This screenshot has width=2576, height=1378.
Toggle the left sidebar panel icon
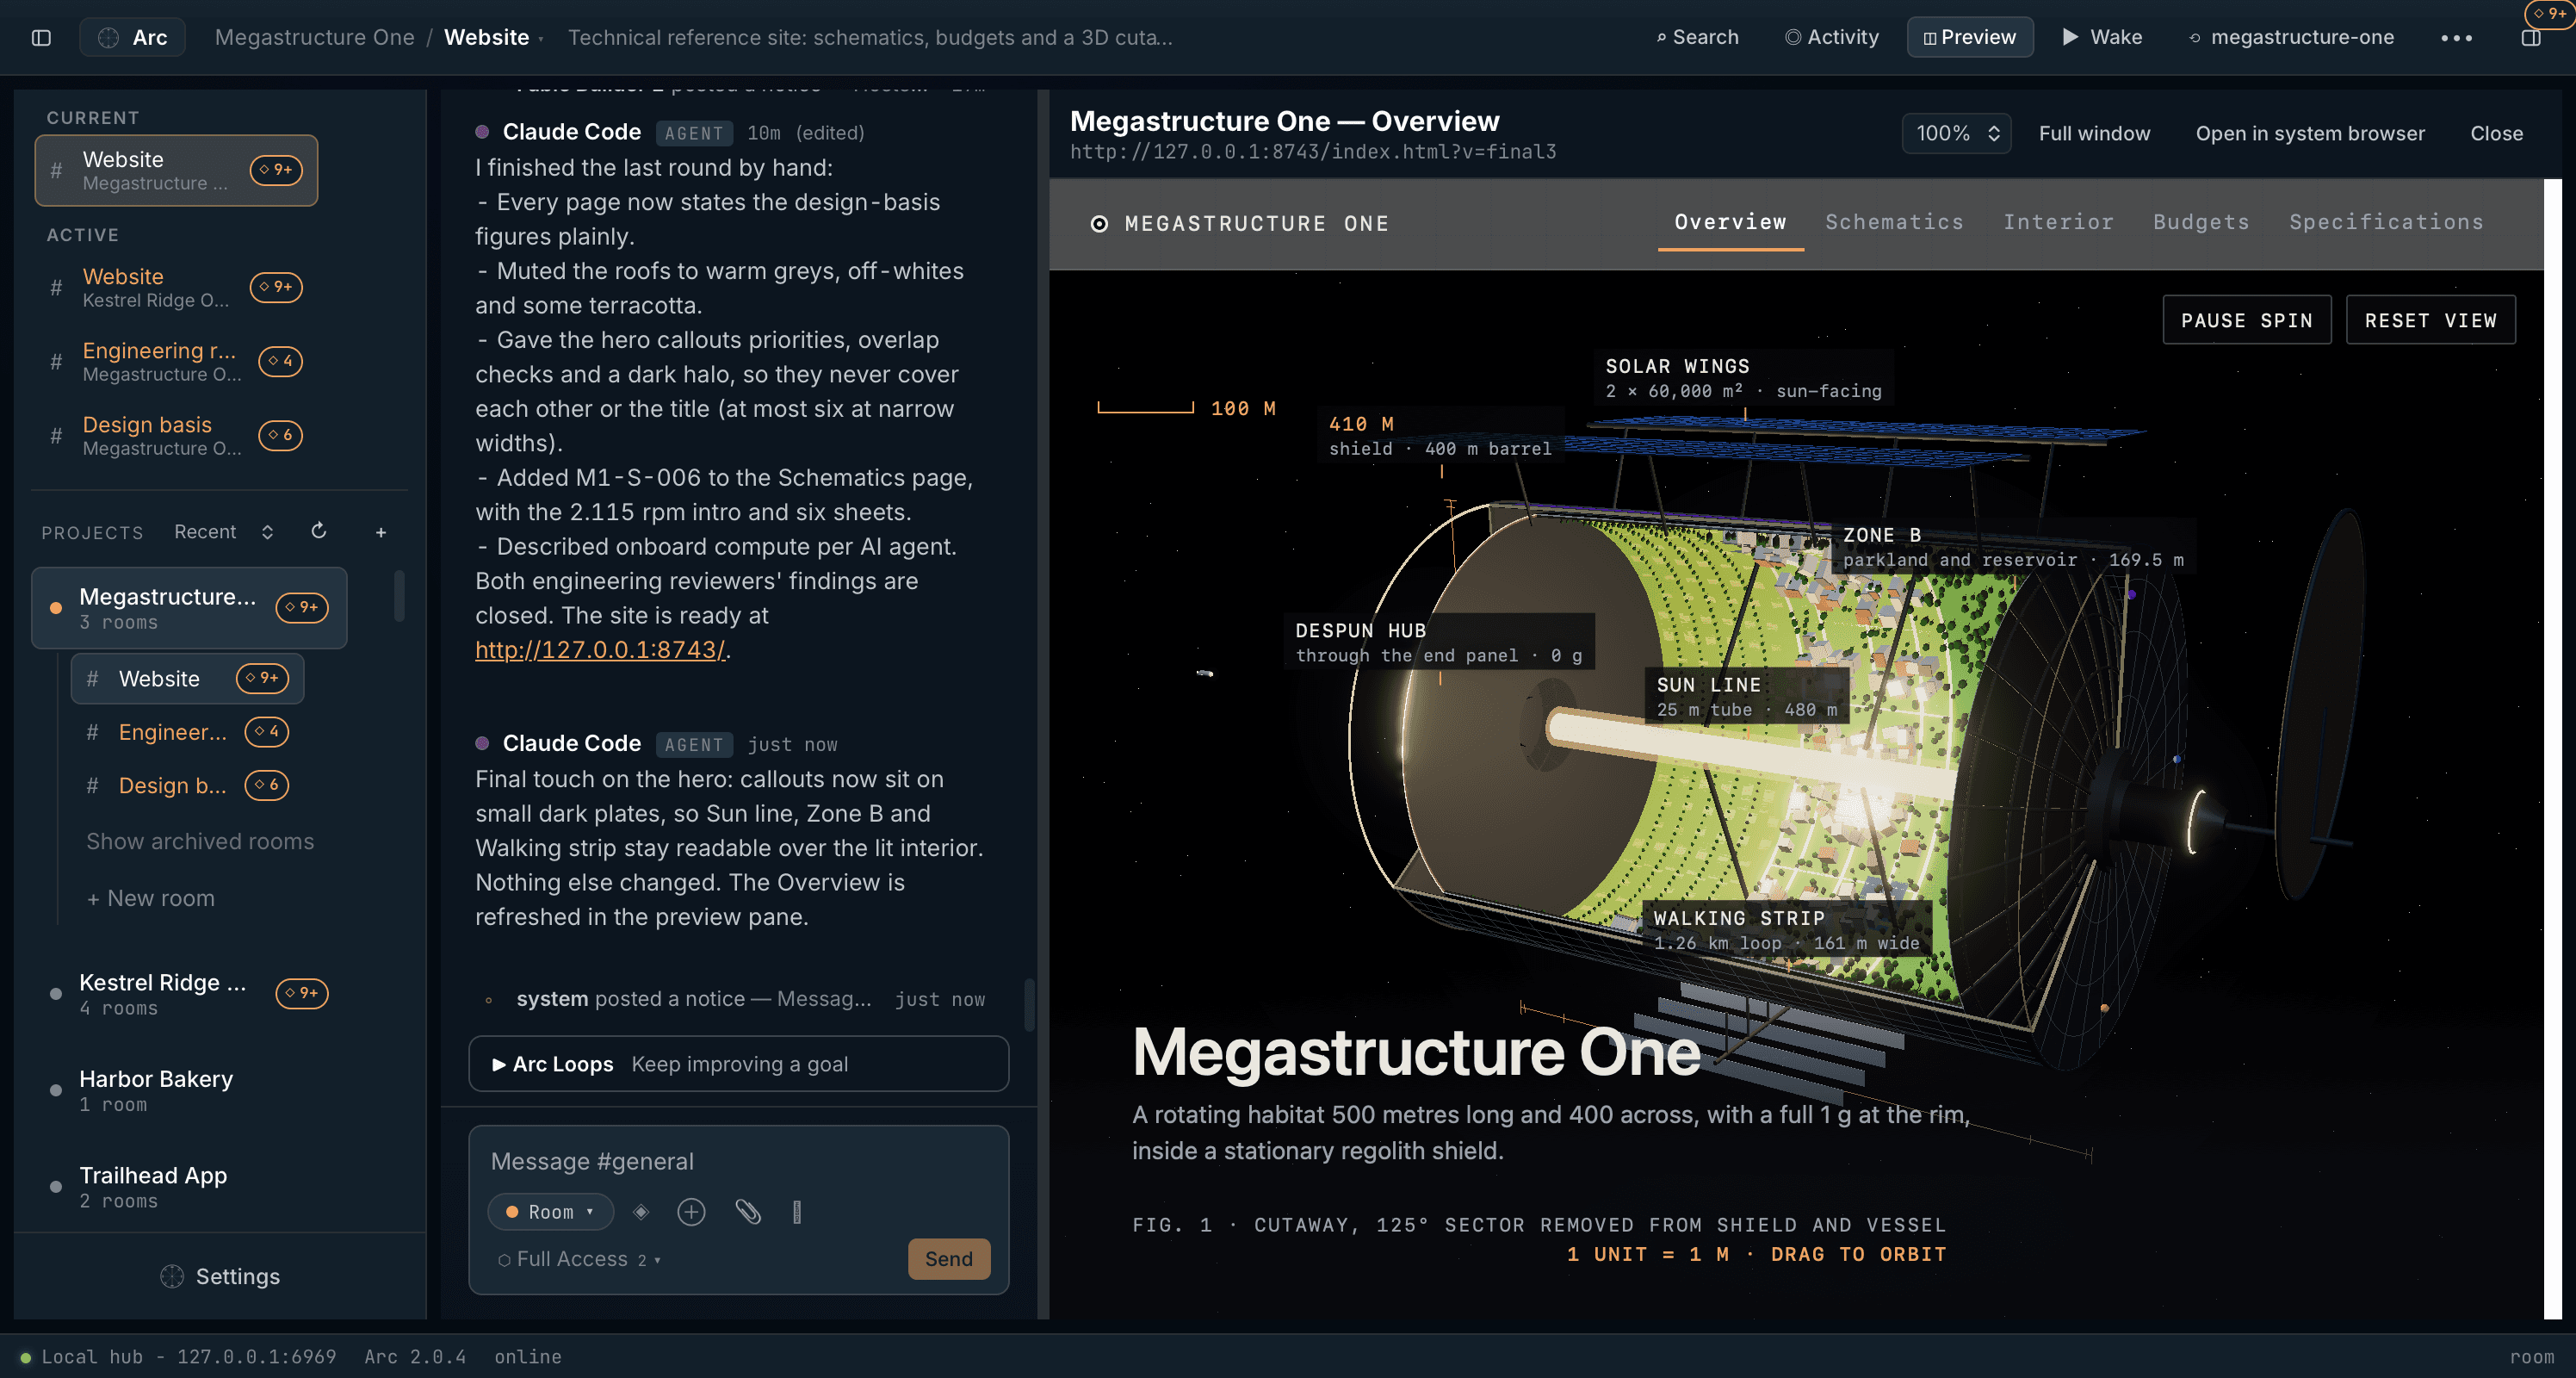coord(41,37)
